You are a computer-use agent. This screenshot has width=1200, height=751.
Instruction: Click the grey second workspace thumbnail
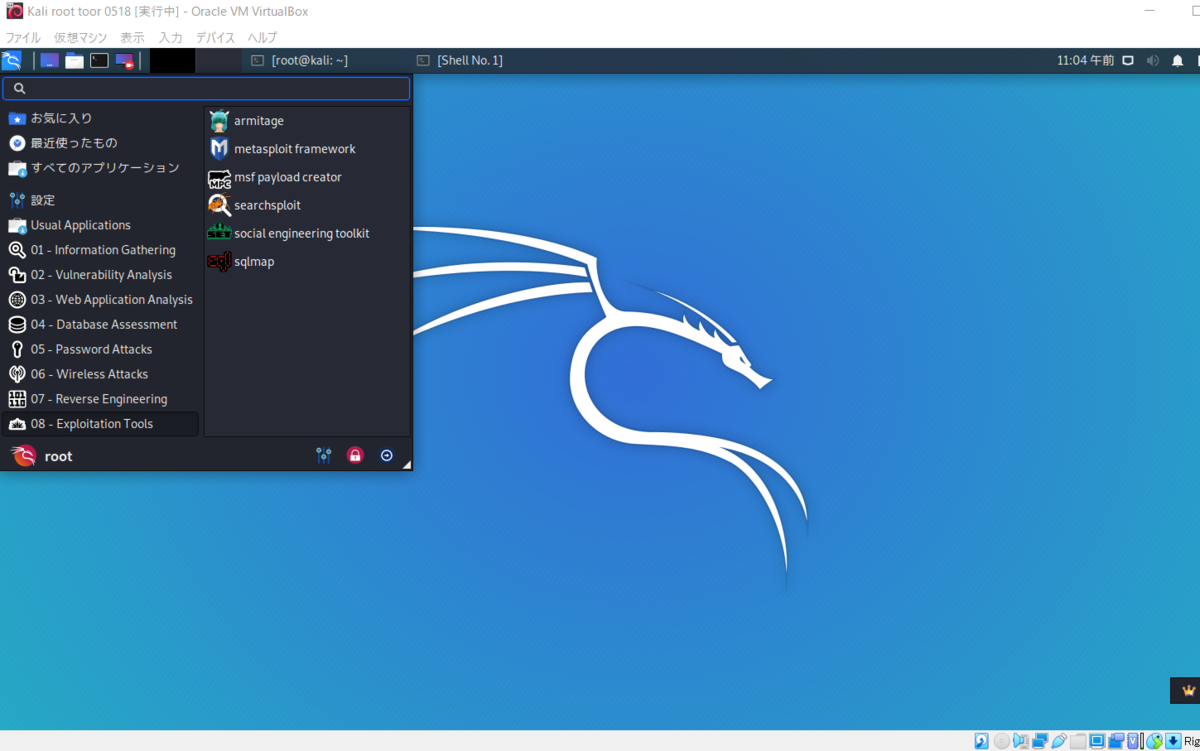pyautogui.click(x=218, y=61)
